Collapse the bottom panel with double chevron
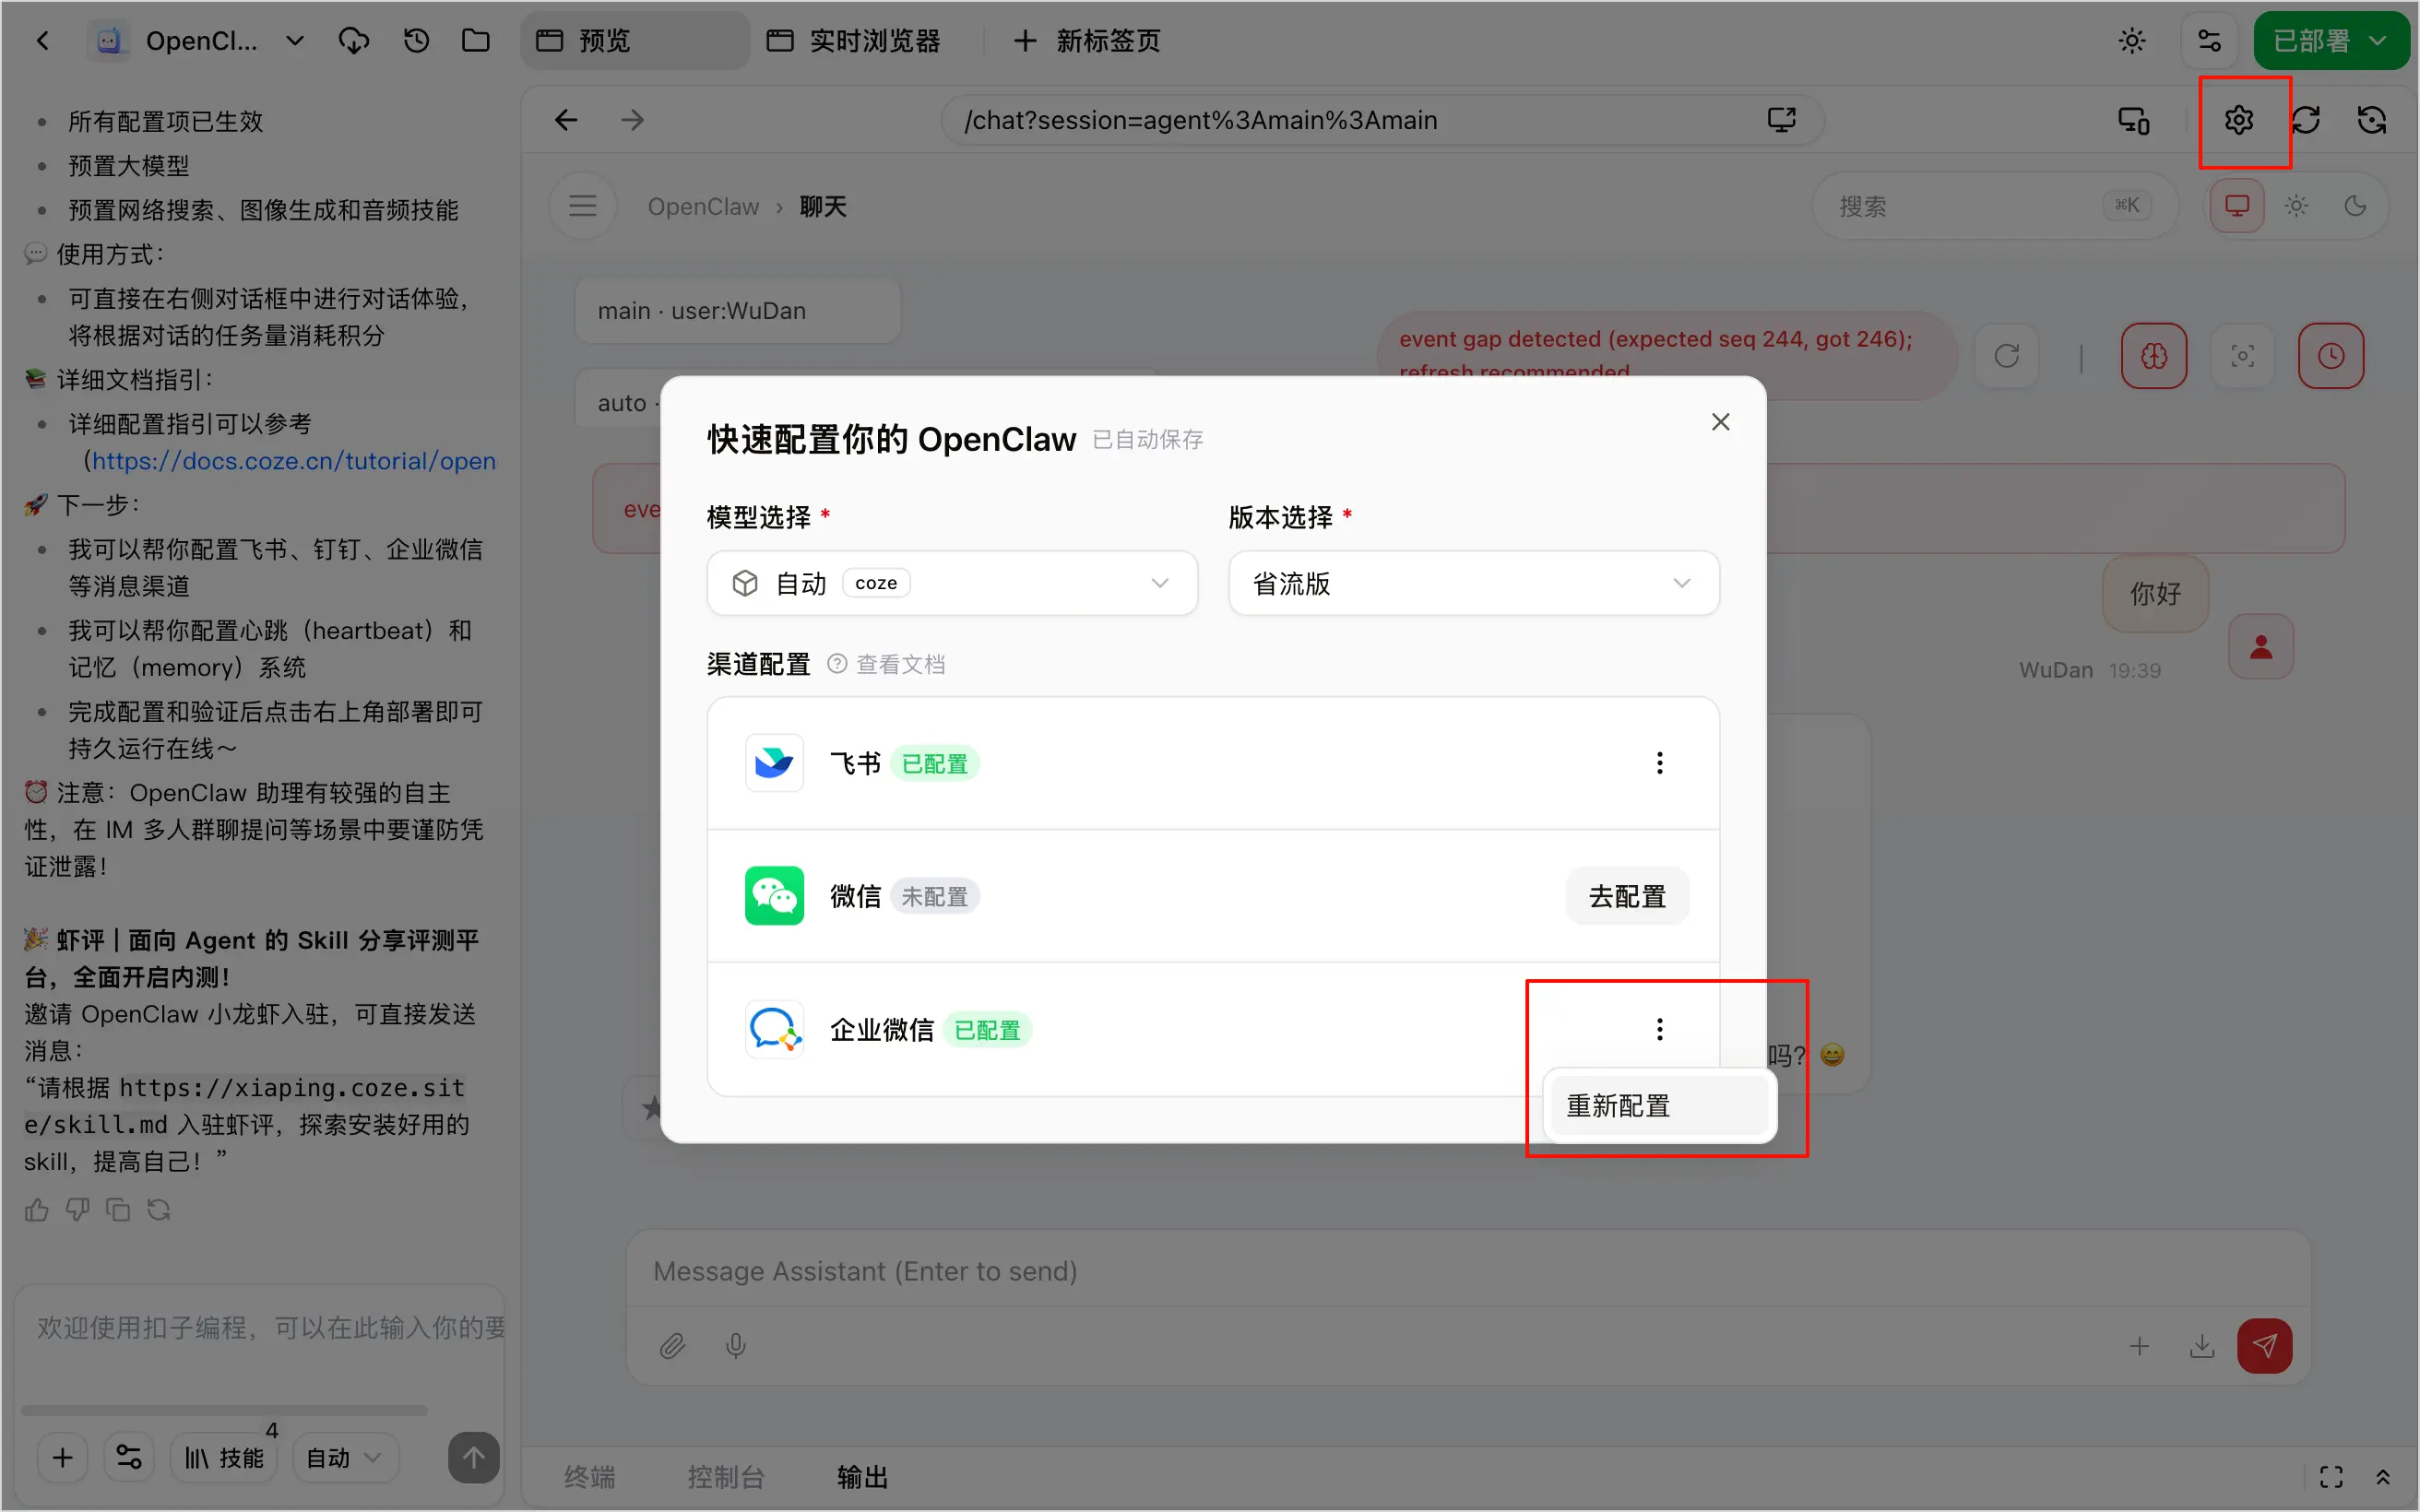This screenshot has height=1512, width=2420. [2383, 1477]
